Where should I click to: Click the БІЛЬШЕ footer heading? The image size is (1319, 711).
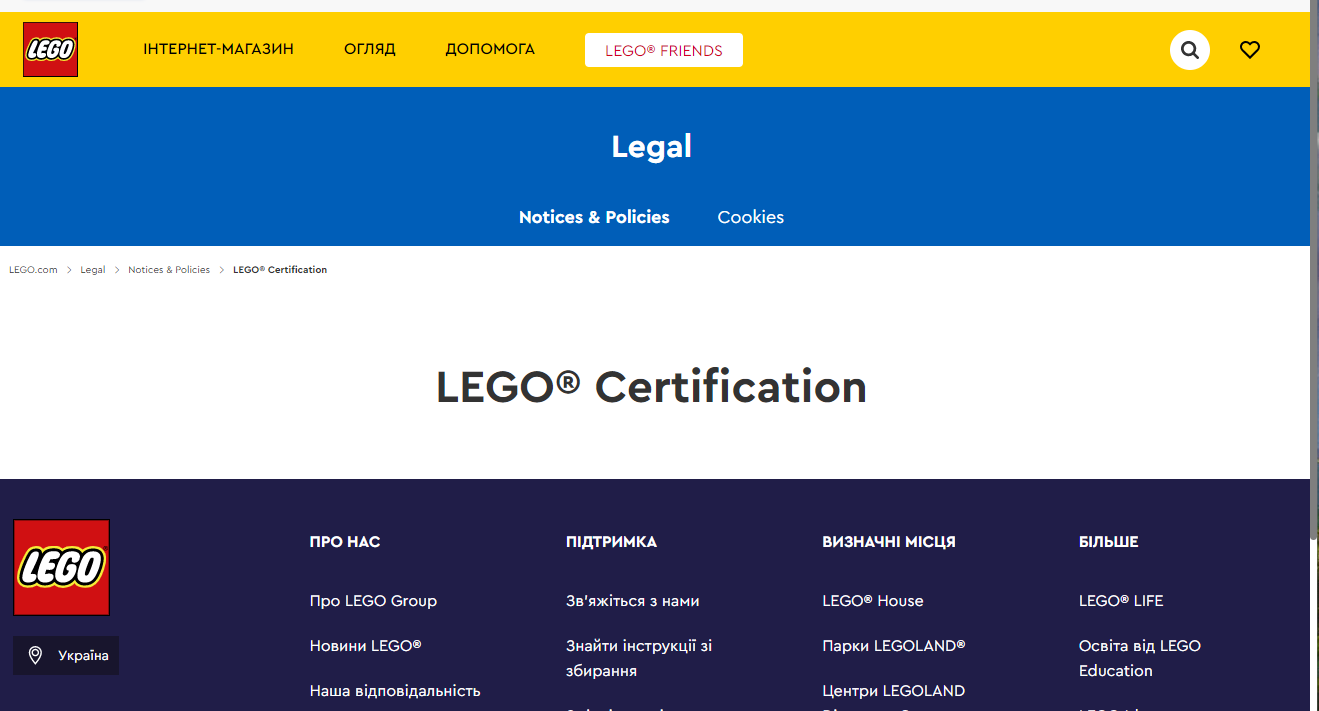point(1109,542)
